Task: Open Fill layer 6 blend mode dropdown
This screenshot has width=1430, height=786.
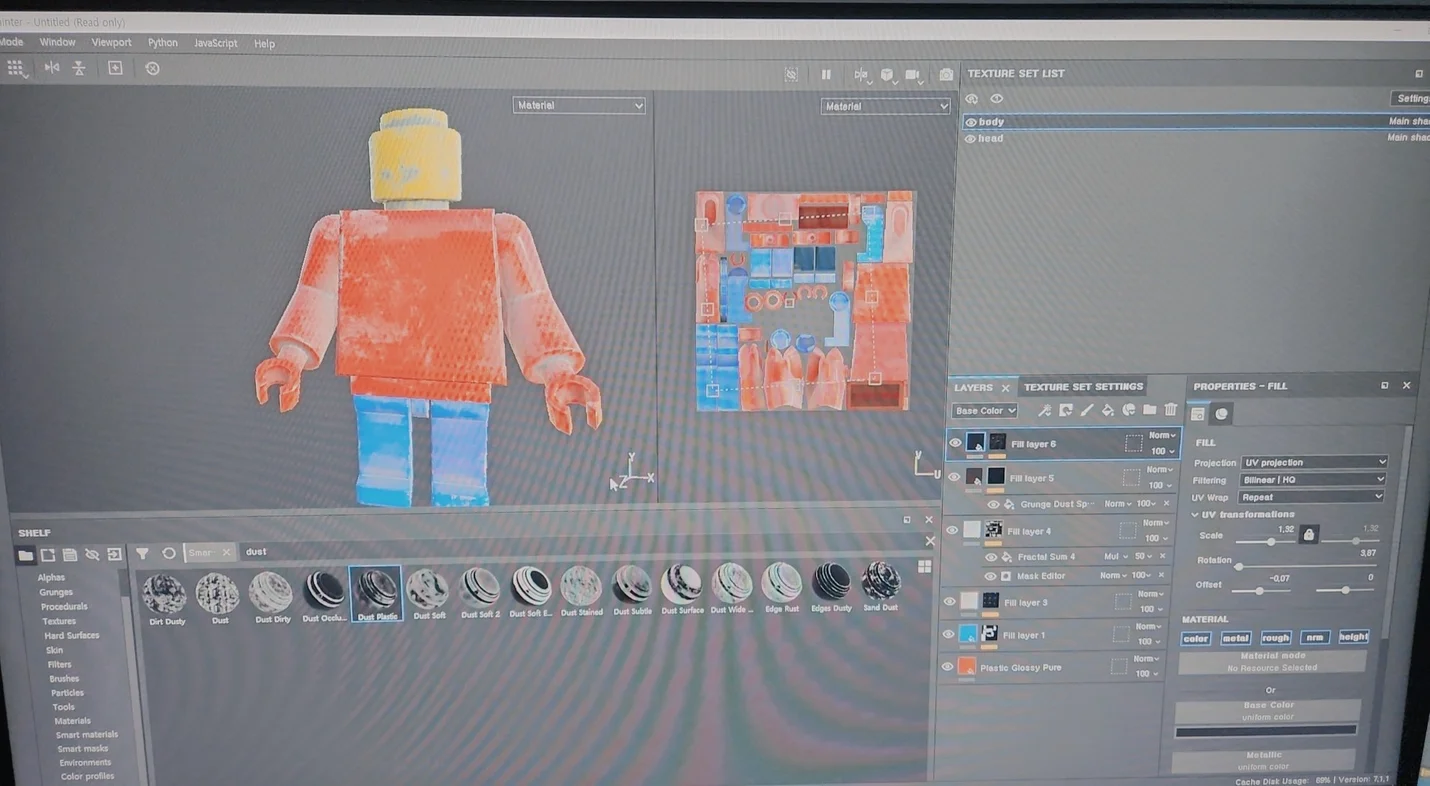Action: (1162, 435)
